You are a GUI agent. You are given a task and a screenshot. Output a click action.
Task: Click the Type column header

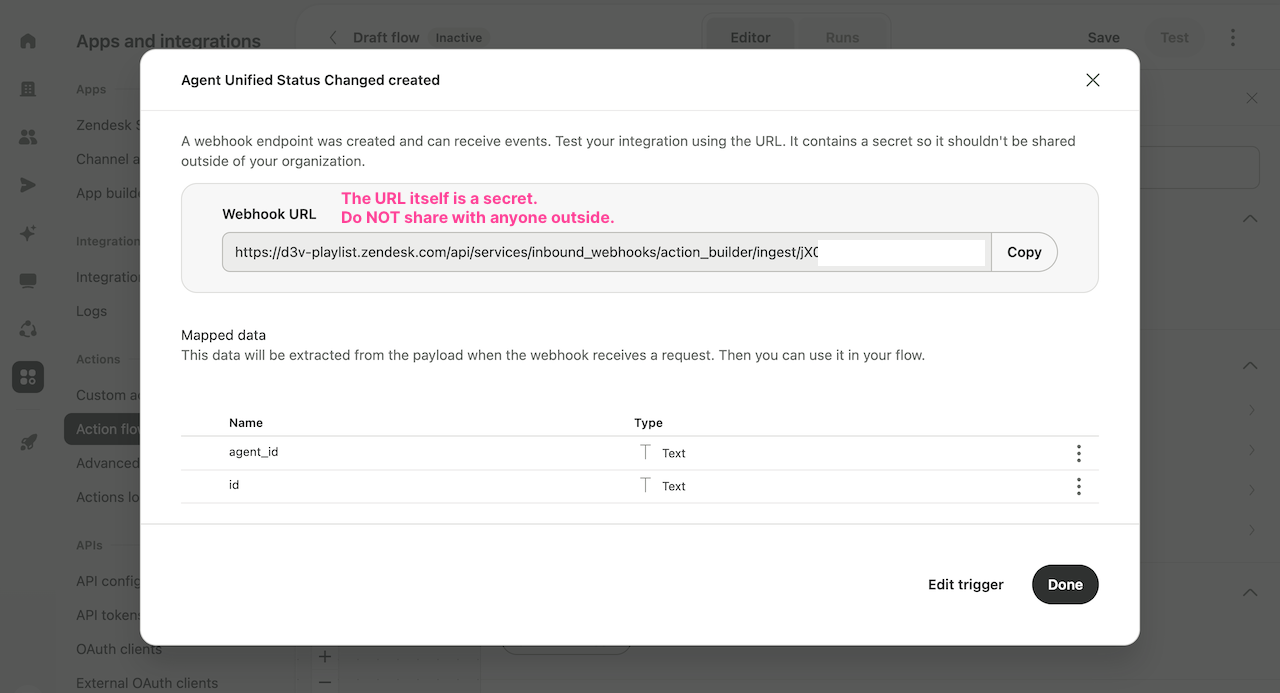pyautogui.click(x=648, y=423)
